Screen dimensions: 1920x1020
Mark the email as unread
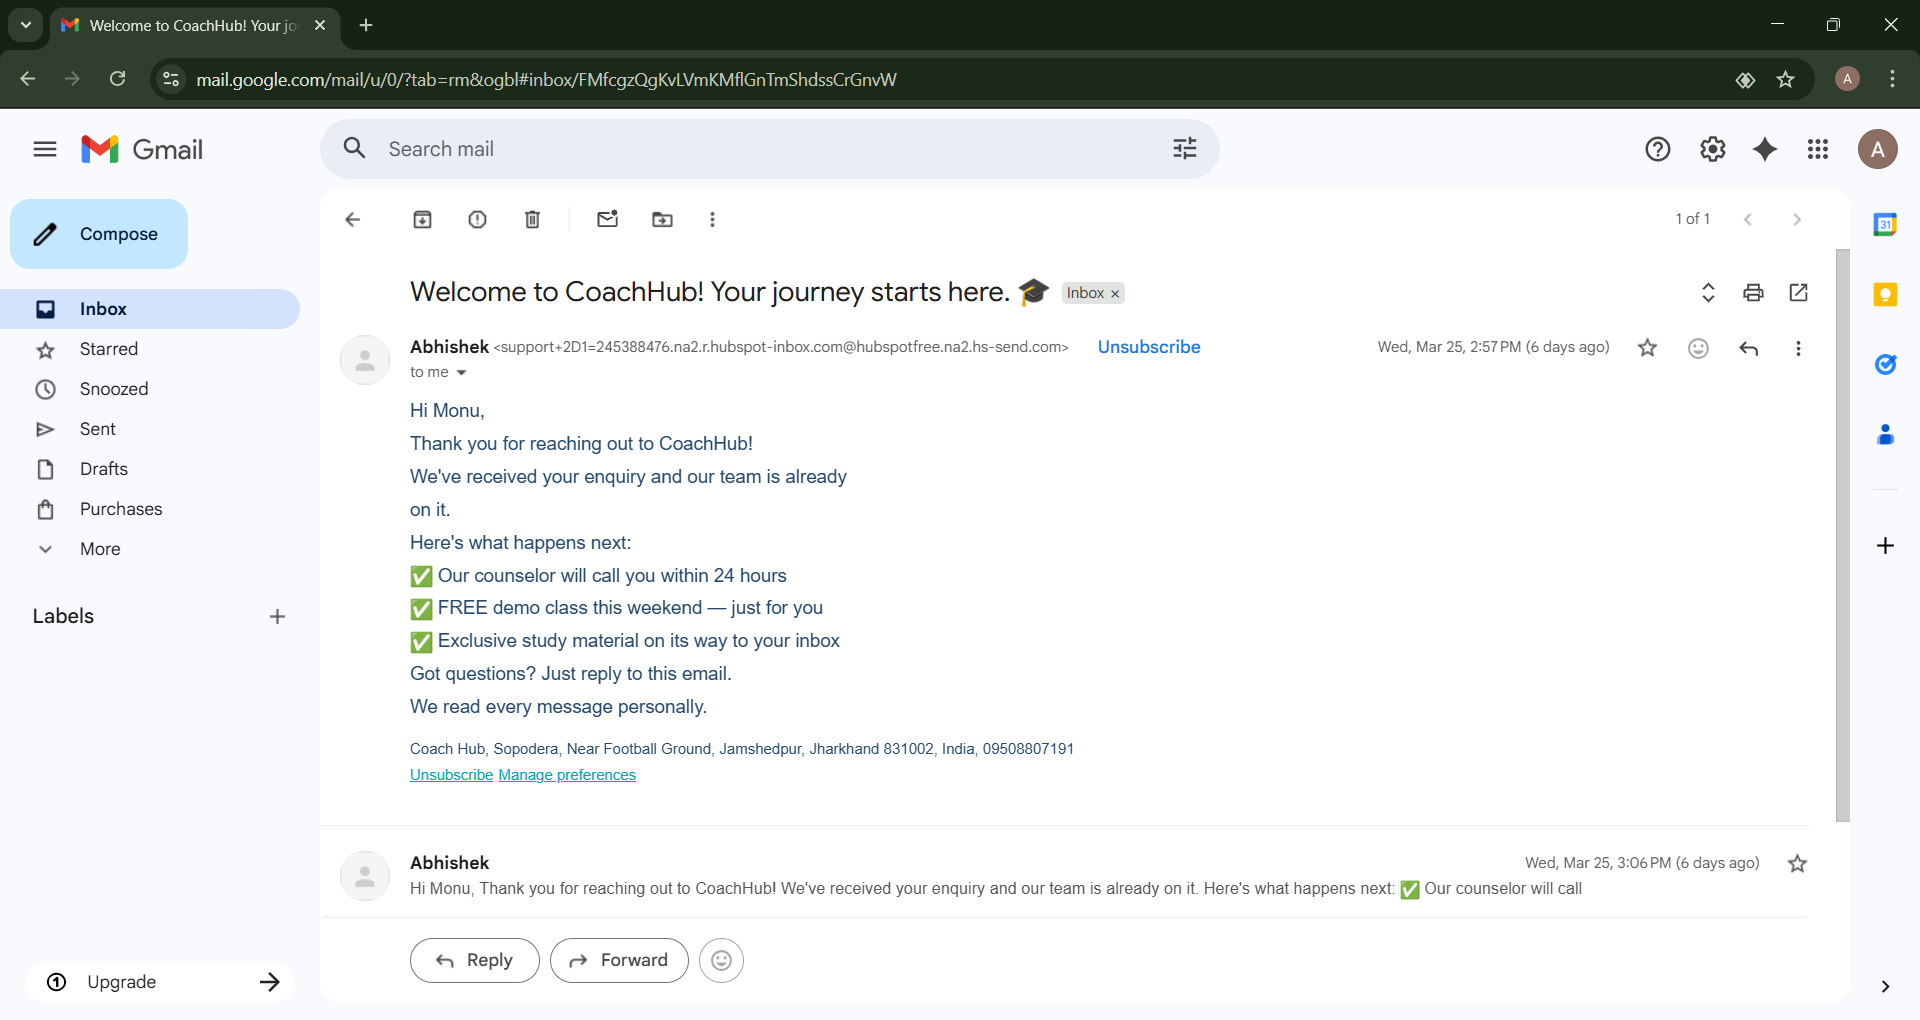(x=607, y=219)
